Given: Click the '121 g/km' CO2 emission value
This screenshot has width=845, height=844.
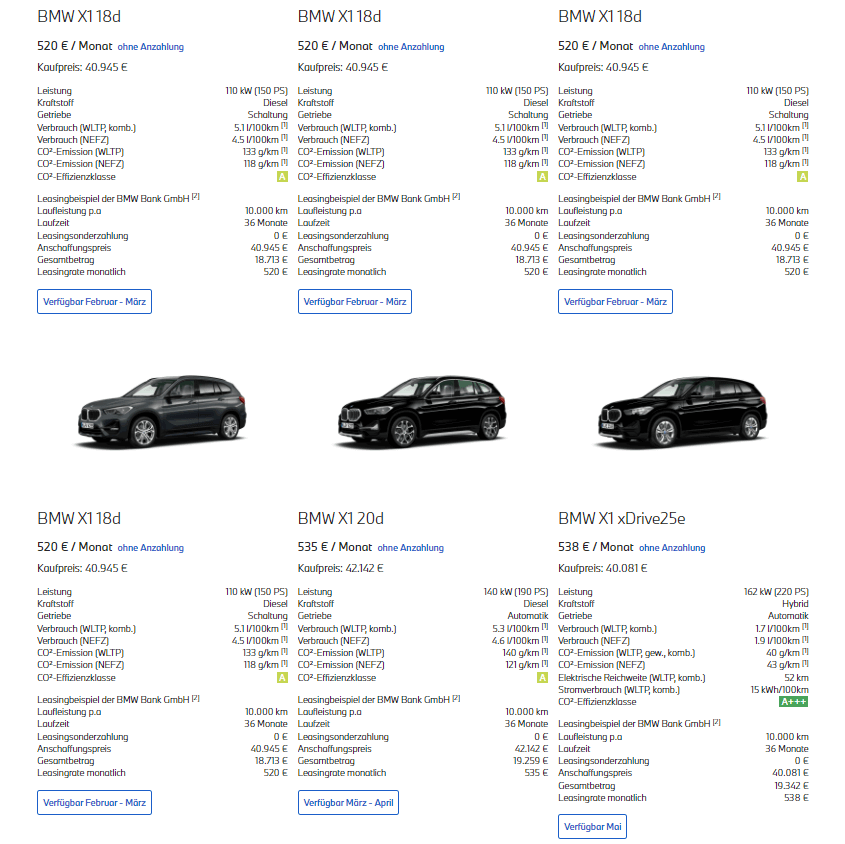Looking at the screenshot, I should (x=522, y=665).
